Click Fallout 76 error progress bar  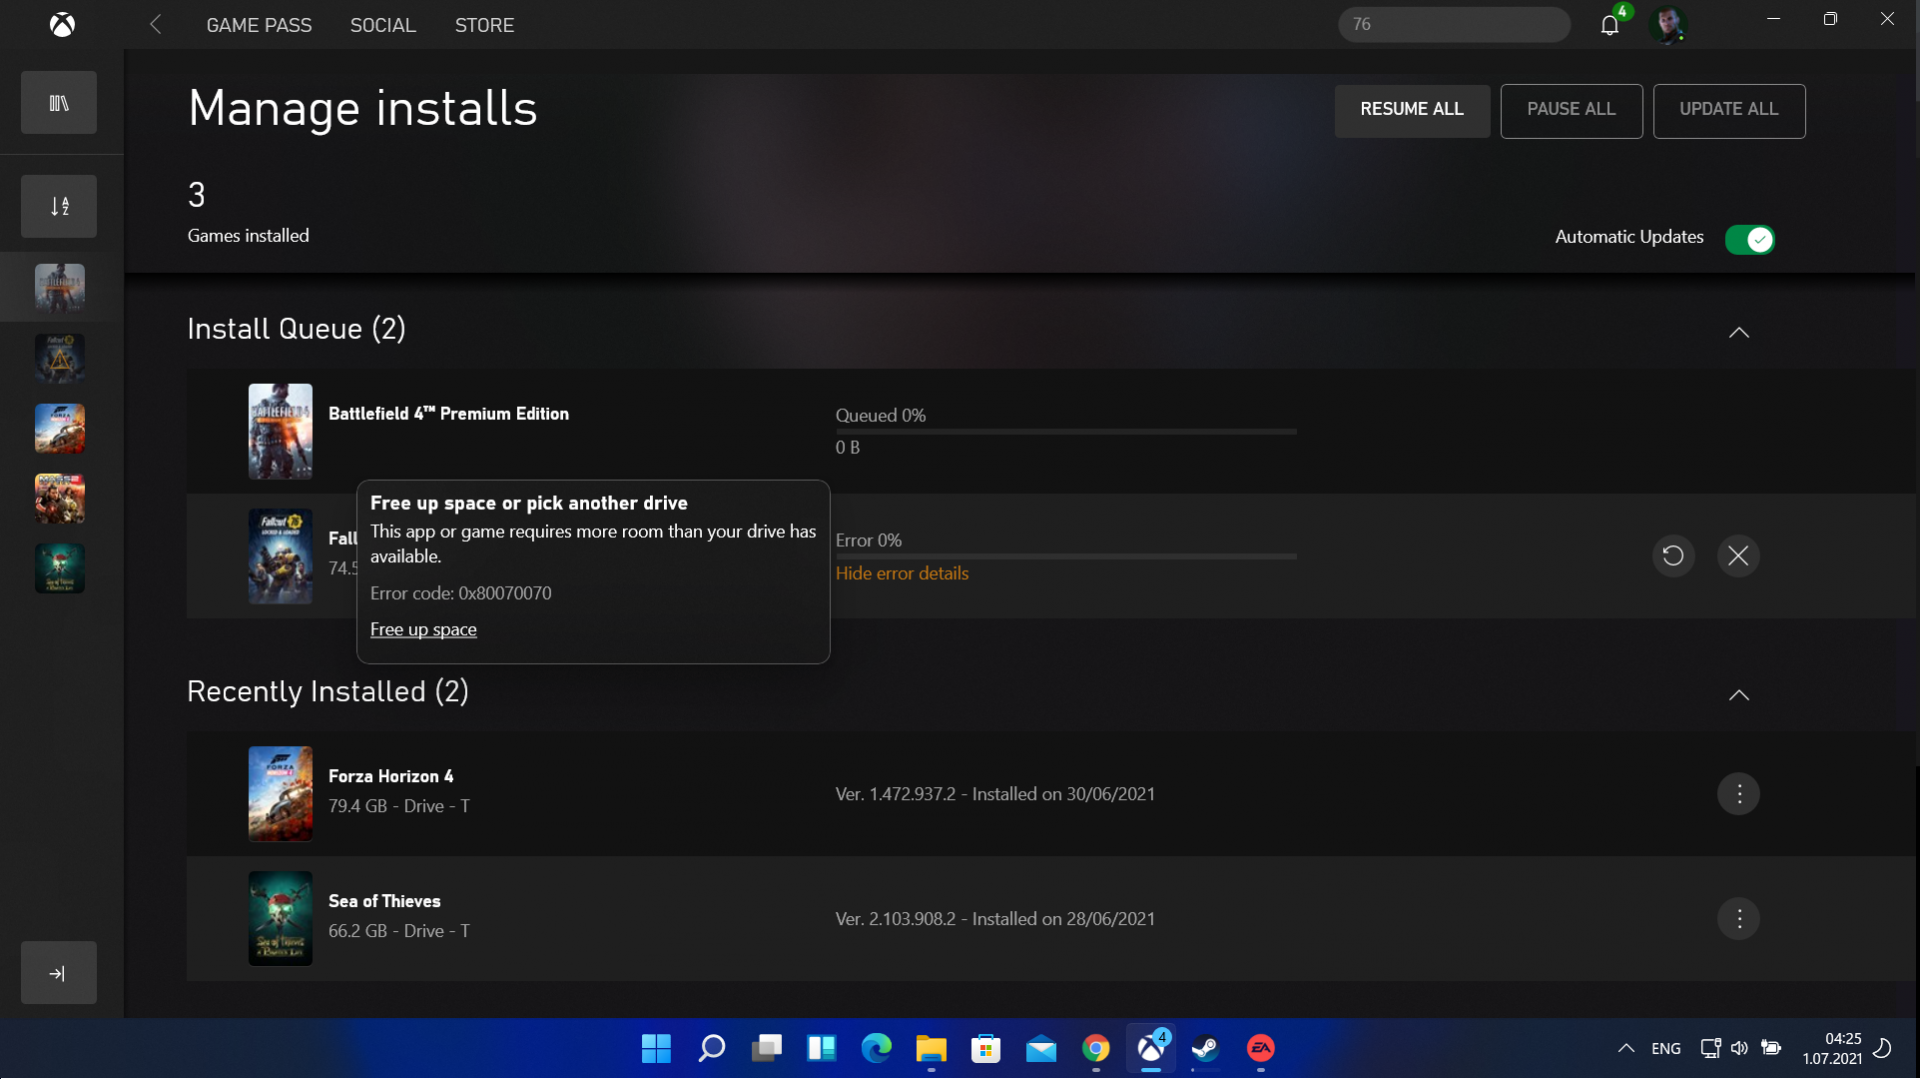[1066, 556]
